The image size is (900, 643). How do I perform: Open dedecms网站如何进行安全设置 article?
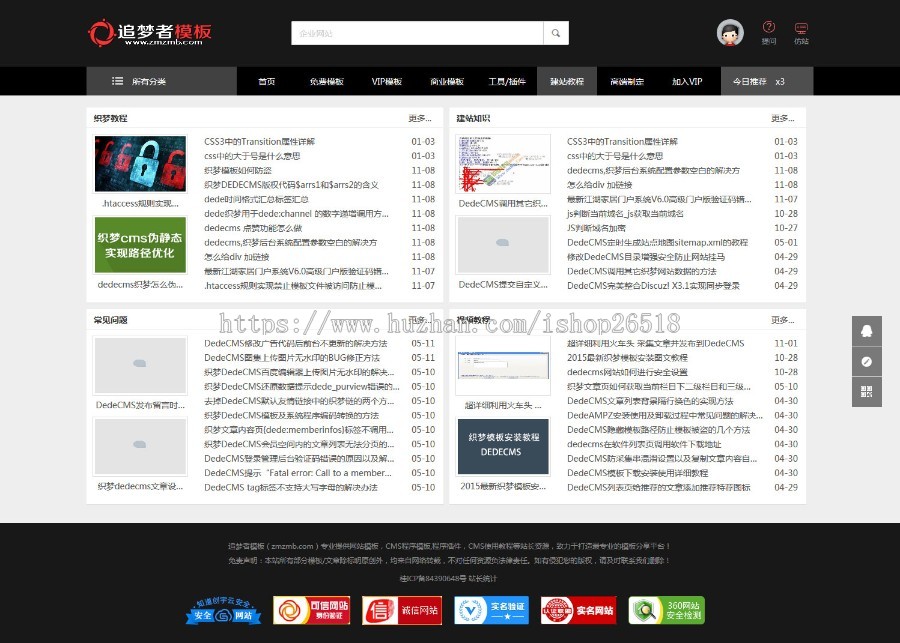pyautogui.click(x=627, y=372)
